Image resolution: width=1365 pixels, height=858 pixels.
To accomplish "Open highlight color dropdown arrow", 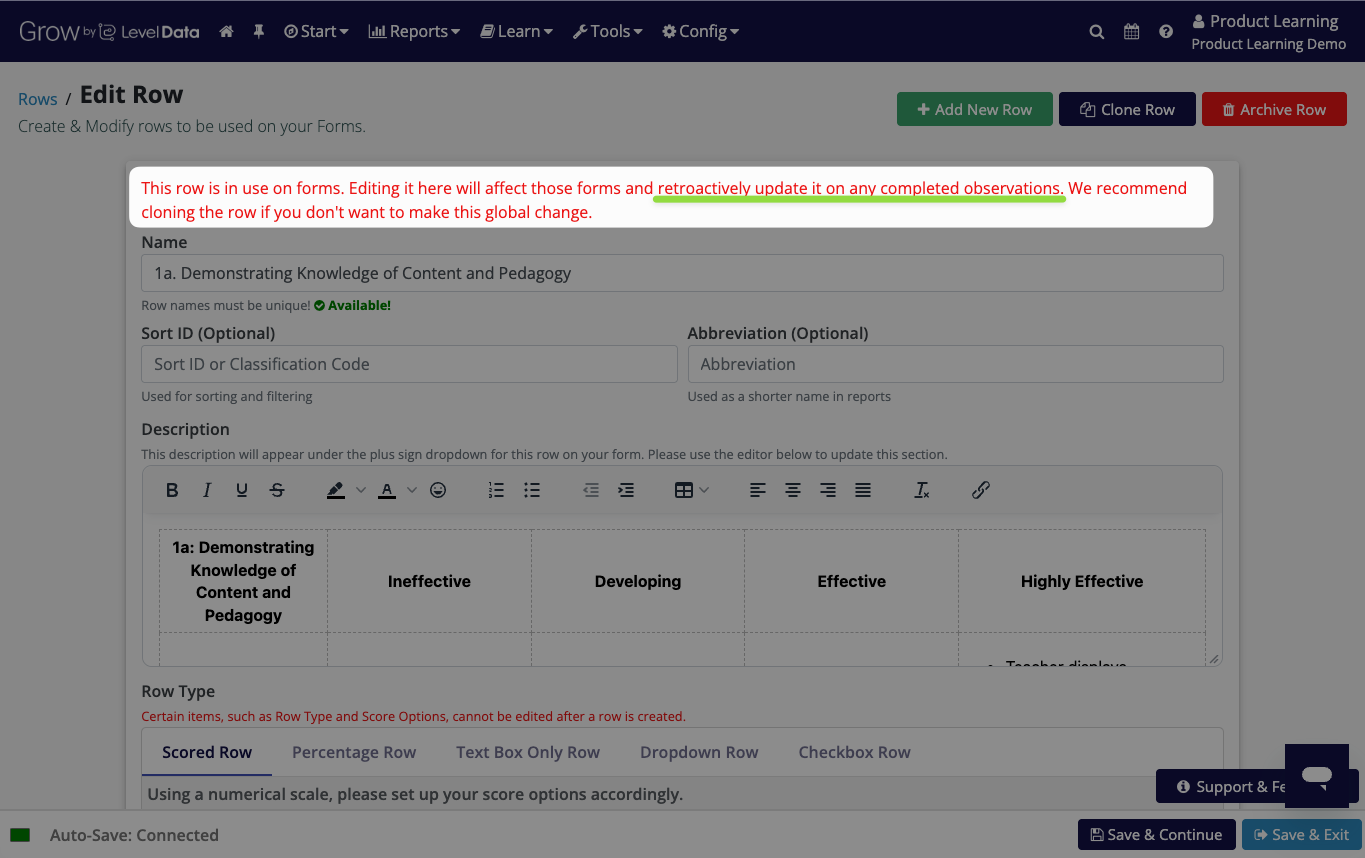I will [361, 490].
